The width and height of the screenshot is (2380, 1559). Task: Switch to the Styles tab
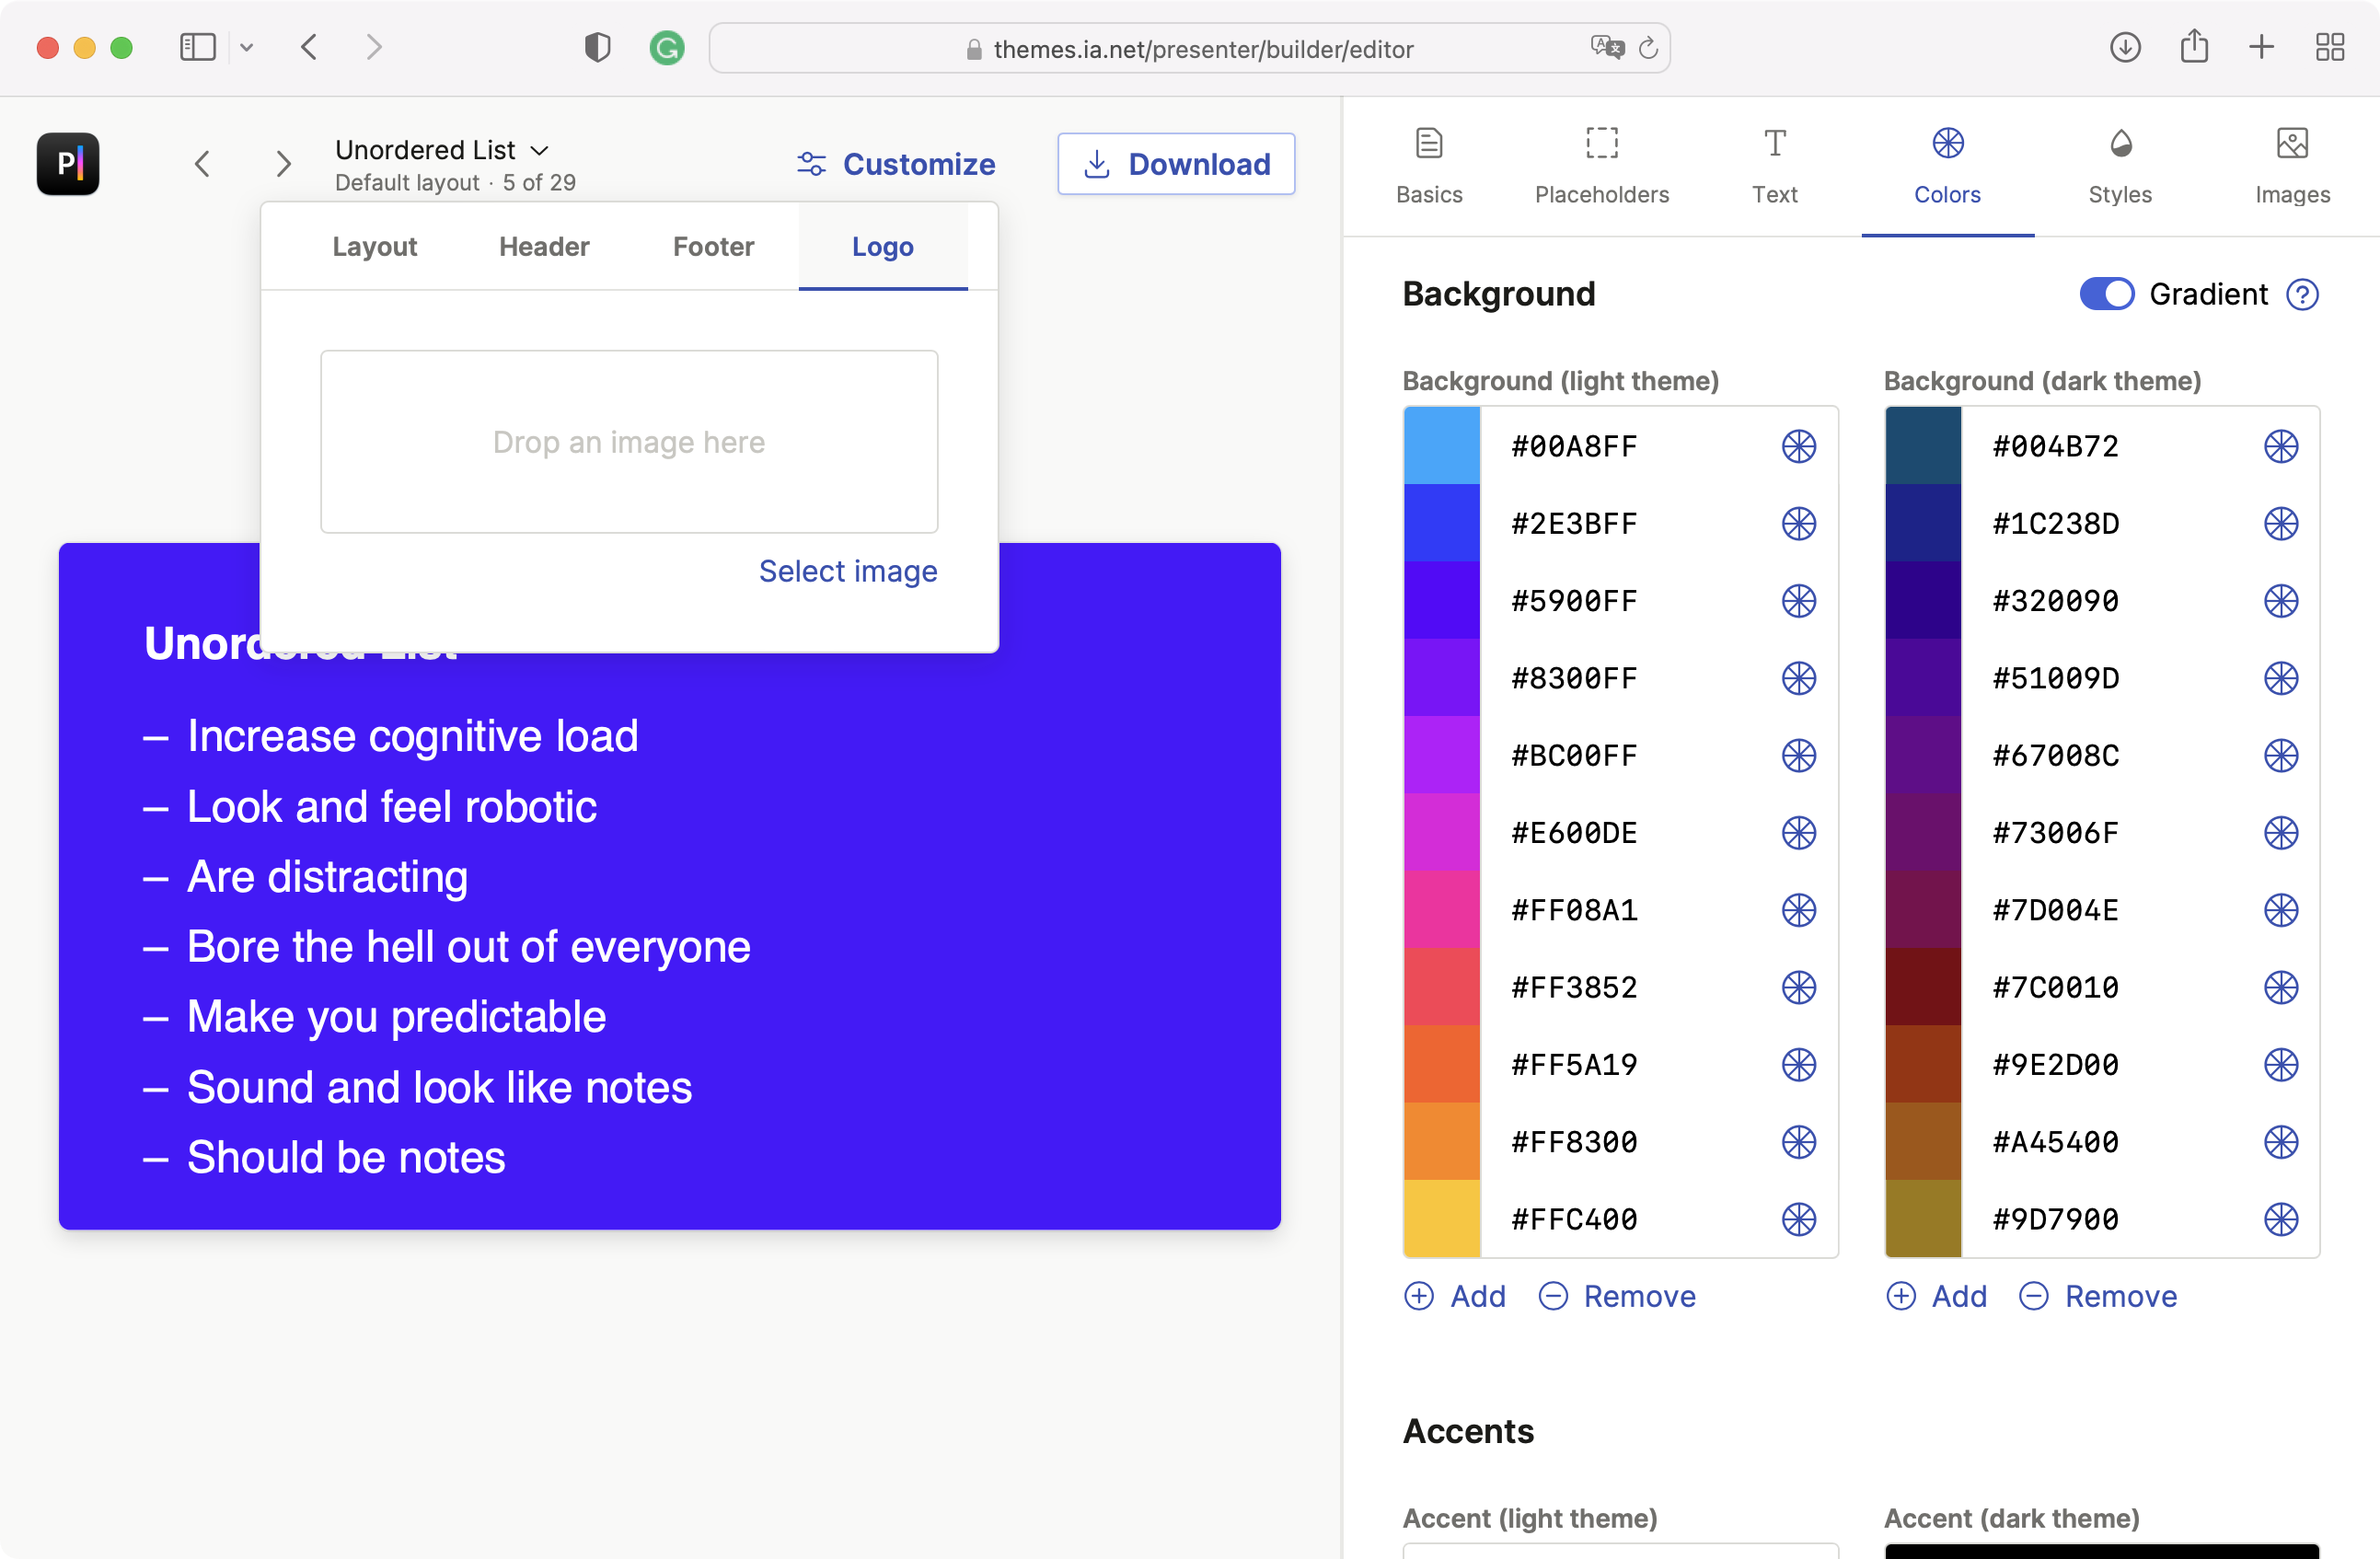click(2120, 166)
